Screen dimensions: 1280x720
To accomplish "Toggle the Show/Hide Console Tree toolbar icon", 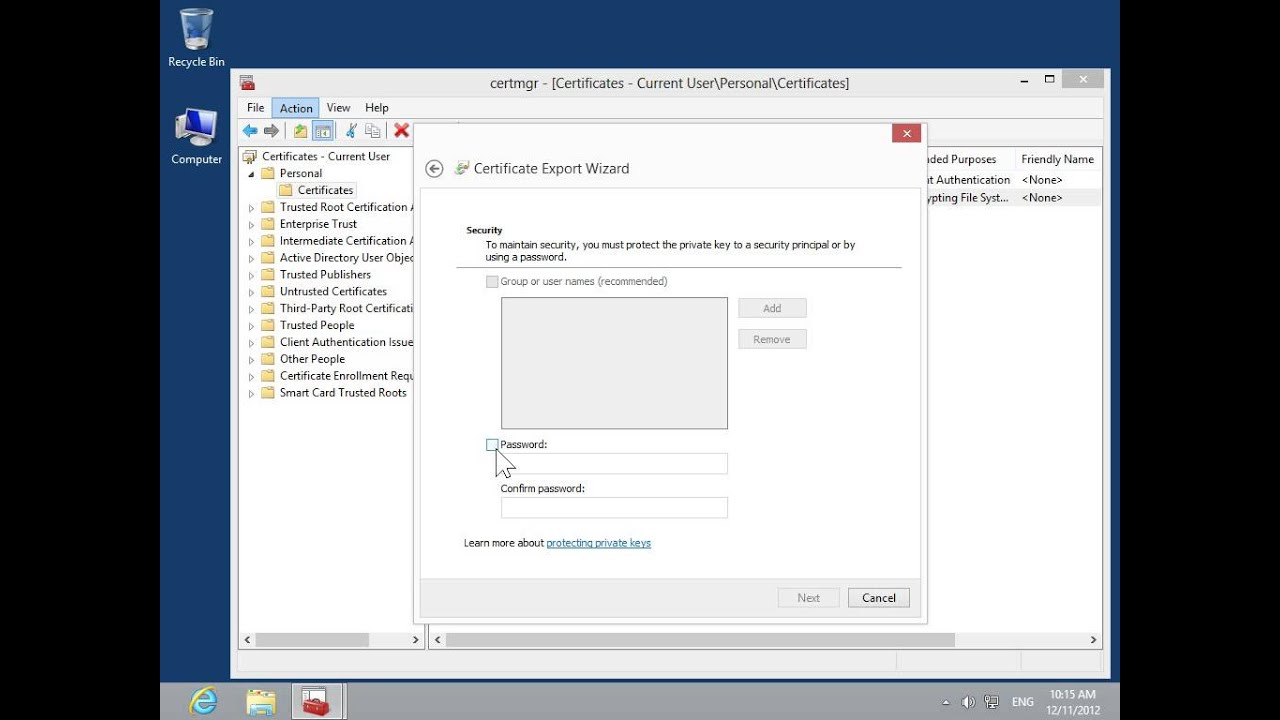I will coord(323,131).
